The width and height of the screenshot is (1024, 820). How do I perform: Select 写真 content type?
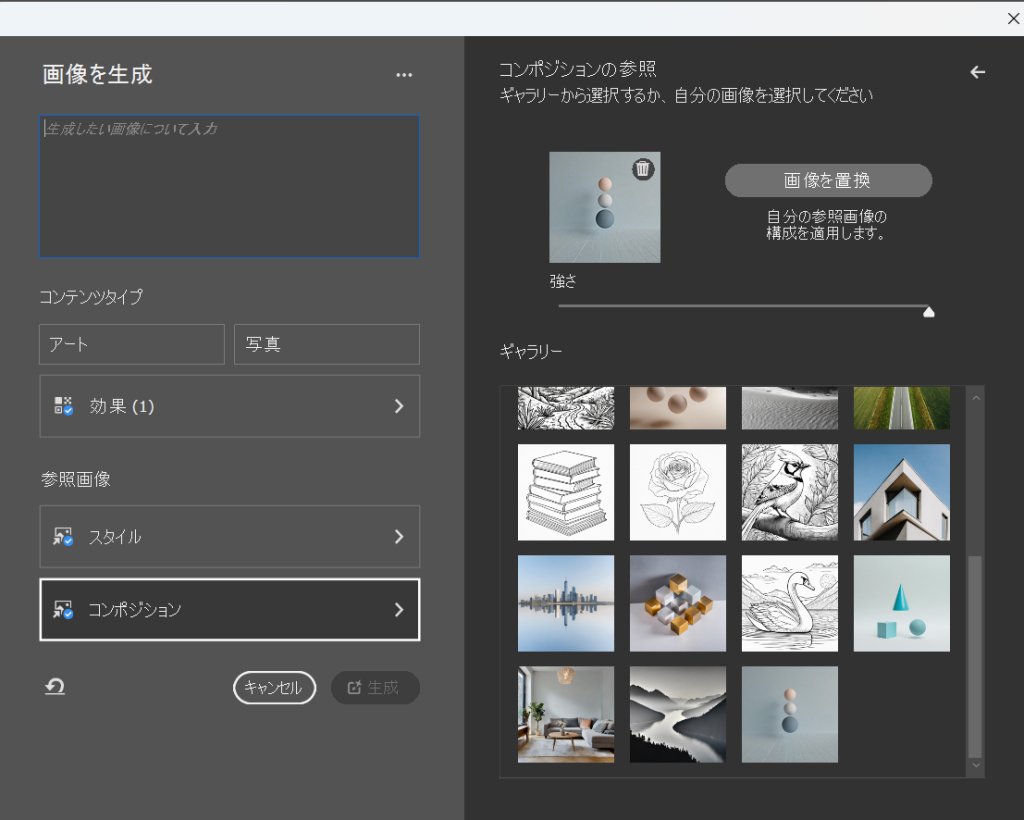[x=326, y=344]
